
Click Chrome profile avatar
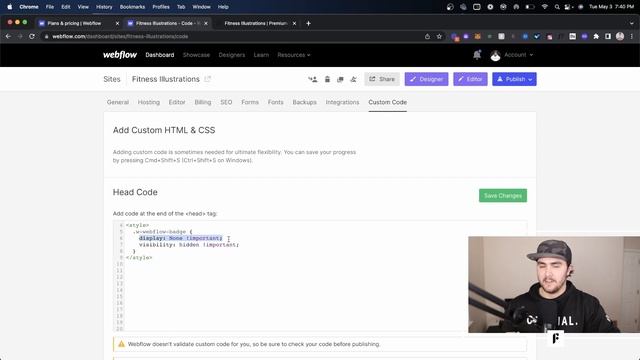[620, 36]
